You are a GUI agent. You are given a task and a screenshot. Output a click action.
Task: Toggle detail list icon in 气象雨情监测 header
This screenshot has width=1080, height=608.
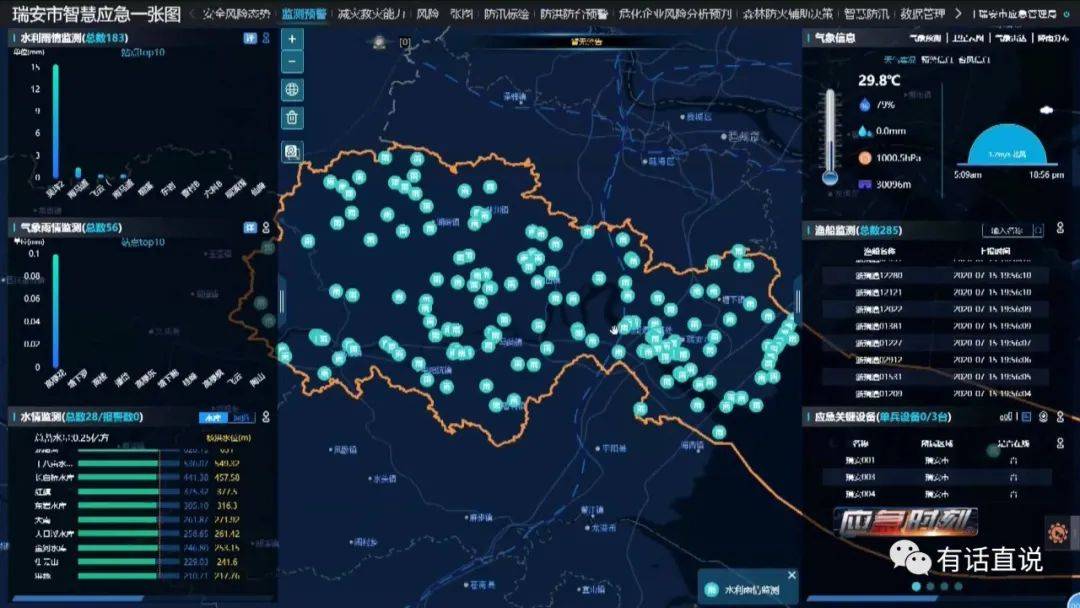click(x=250, y=227)
